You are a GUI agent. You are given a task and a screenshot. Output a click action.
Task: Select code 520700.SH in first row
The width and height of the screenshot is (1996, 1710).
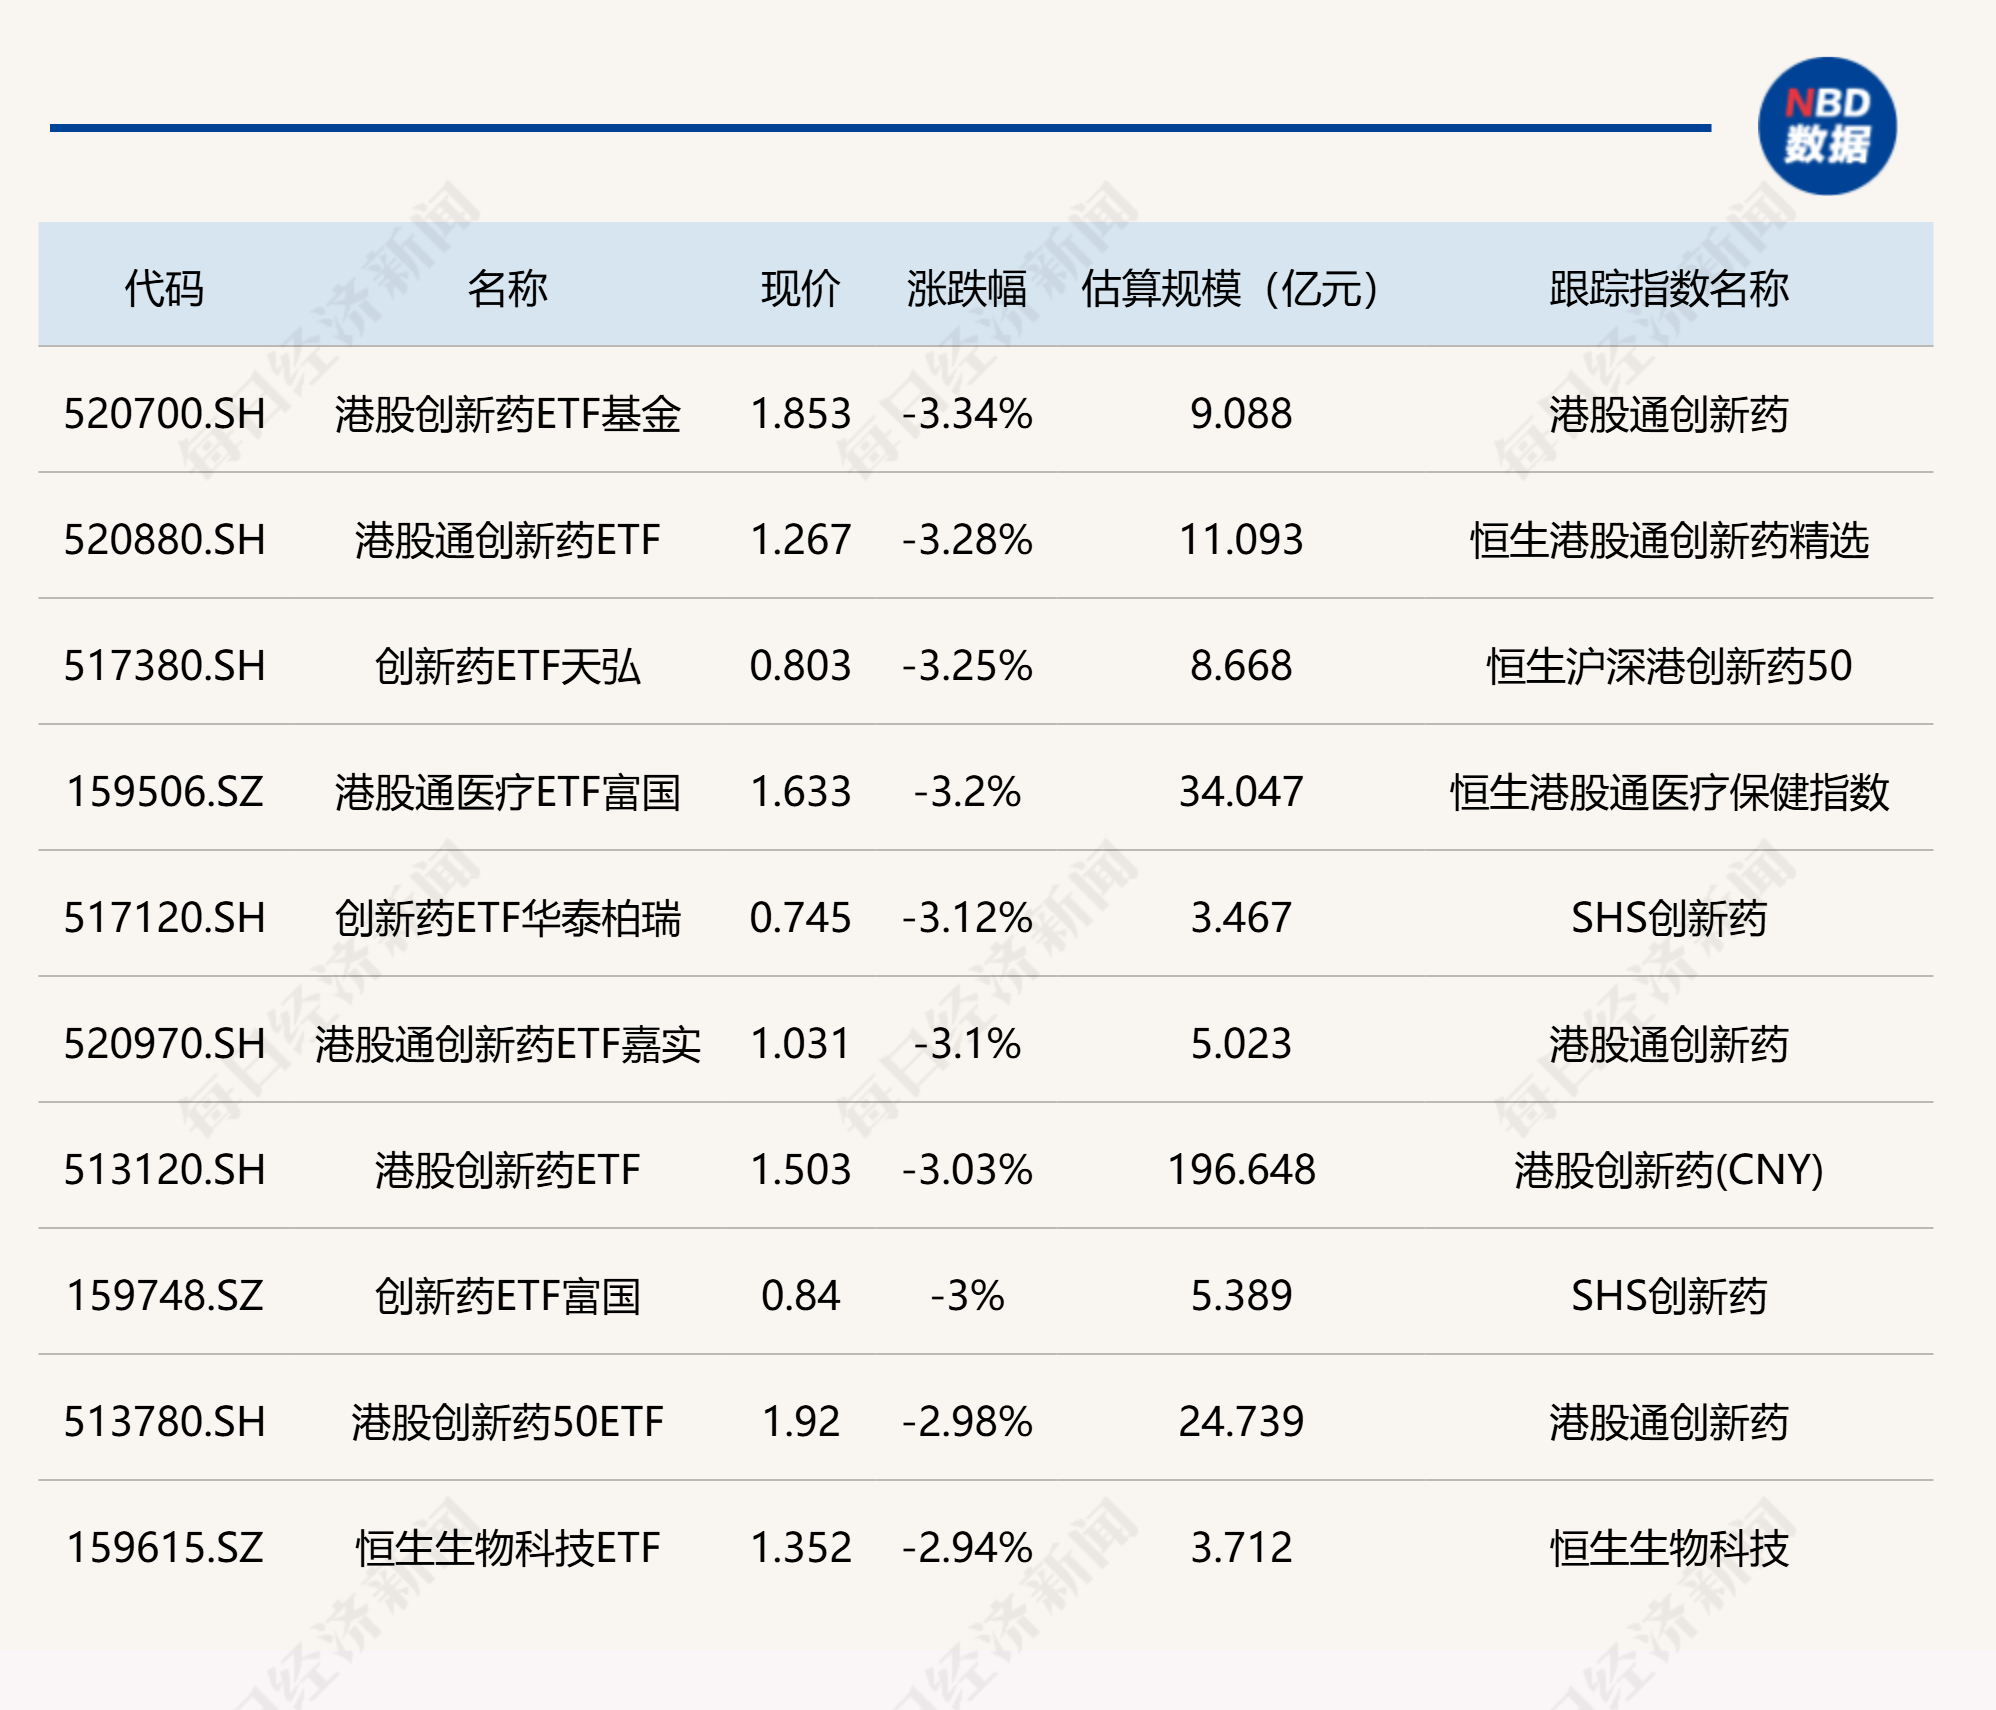[x=164, y=414]
